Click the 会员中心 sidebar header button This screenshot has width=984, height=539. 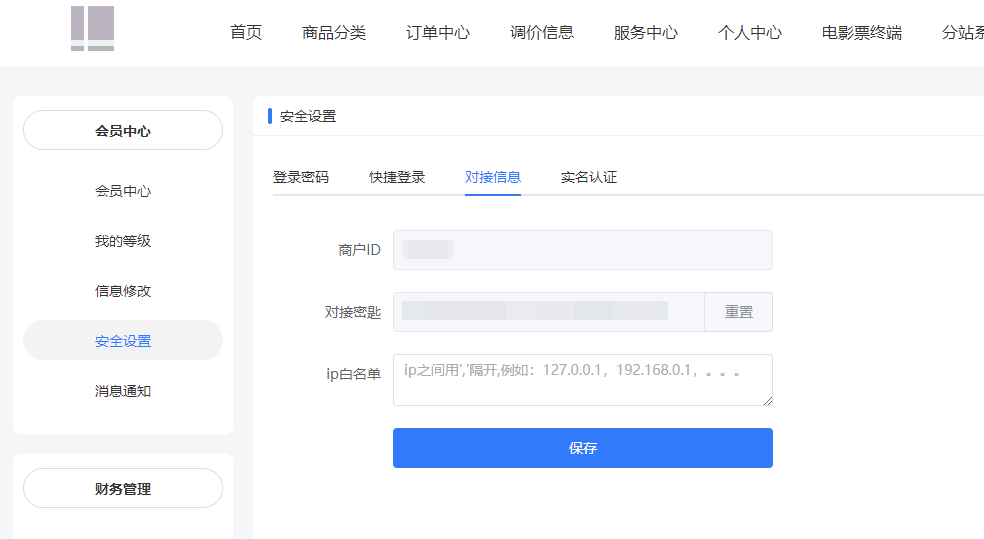(123, 131)
